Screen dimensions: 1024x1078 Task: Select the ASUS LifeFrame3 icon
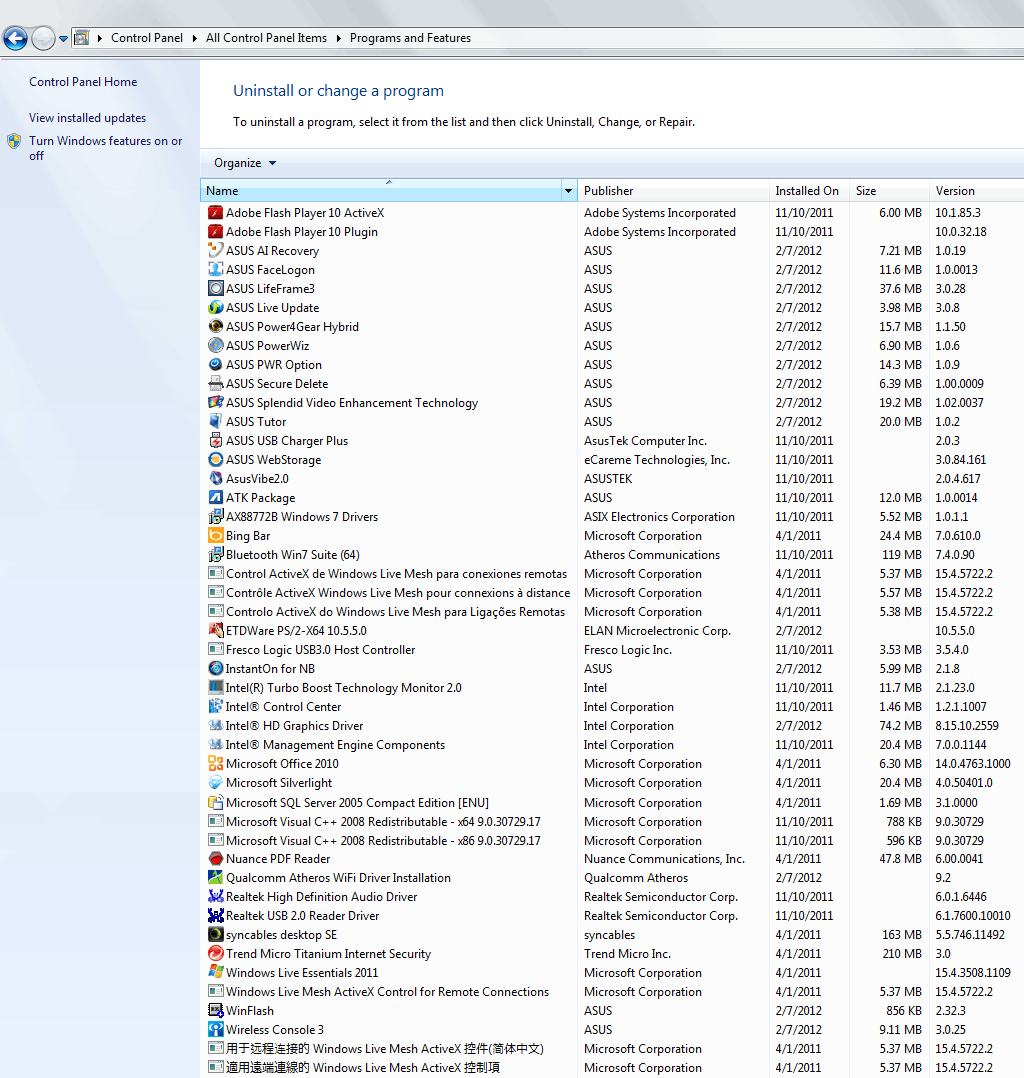click(216, 289)
